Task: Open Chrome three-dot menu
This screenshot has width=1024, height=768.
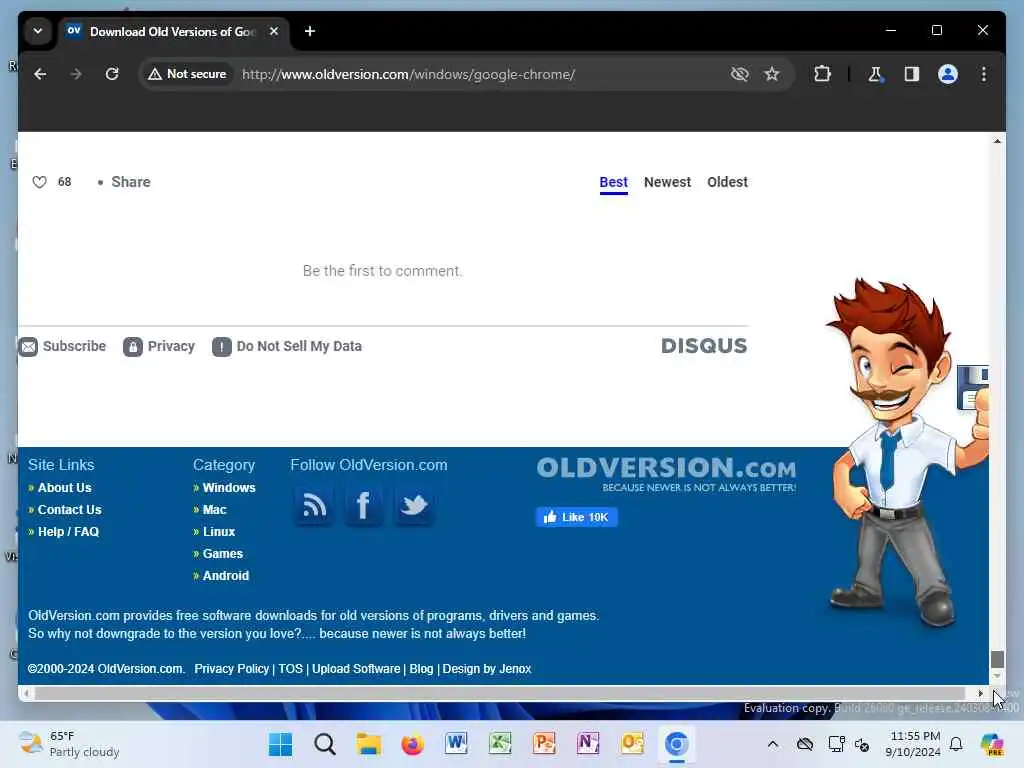Action: point(984,74)
